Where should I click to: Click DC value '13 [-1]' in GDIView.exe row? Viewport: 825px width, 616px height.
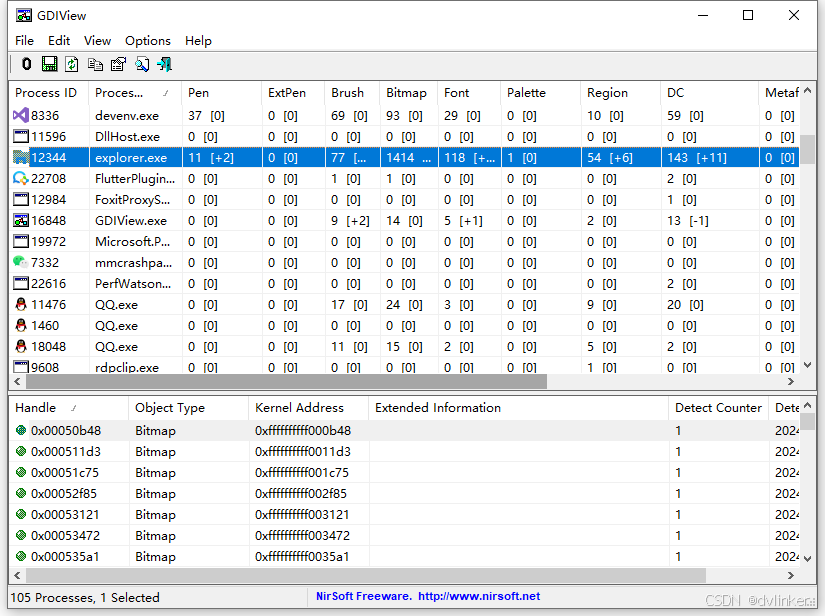pyautogui.click(x=688, y=221)
